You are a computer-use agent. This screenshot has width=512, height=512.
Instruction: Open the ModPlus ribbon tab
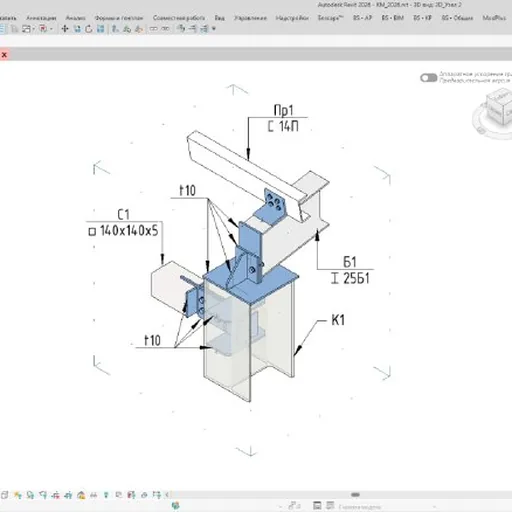coord(494,18)
